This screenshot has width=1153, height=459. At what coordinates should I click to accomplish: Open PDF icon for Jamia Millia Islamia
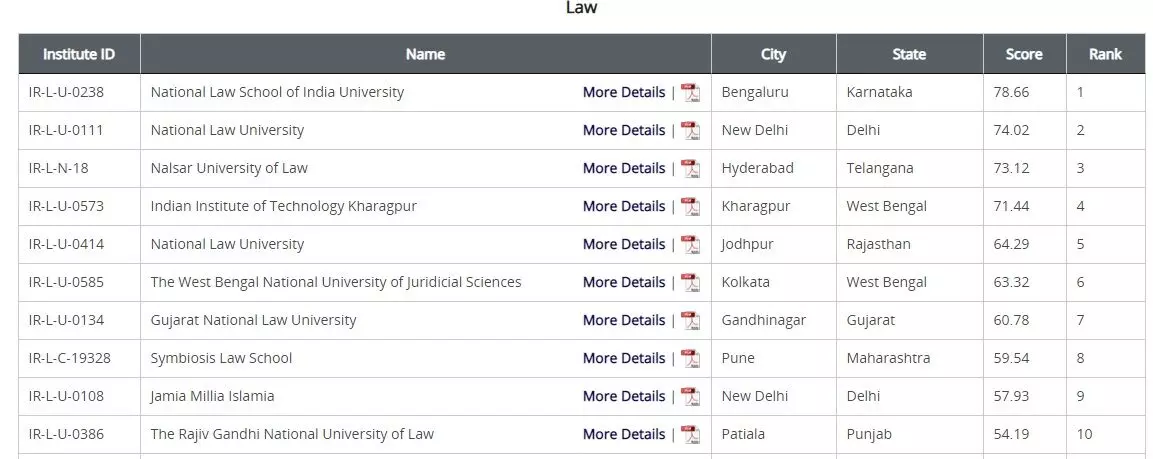690,396
